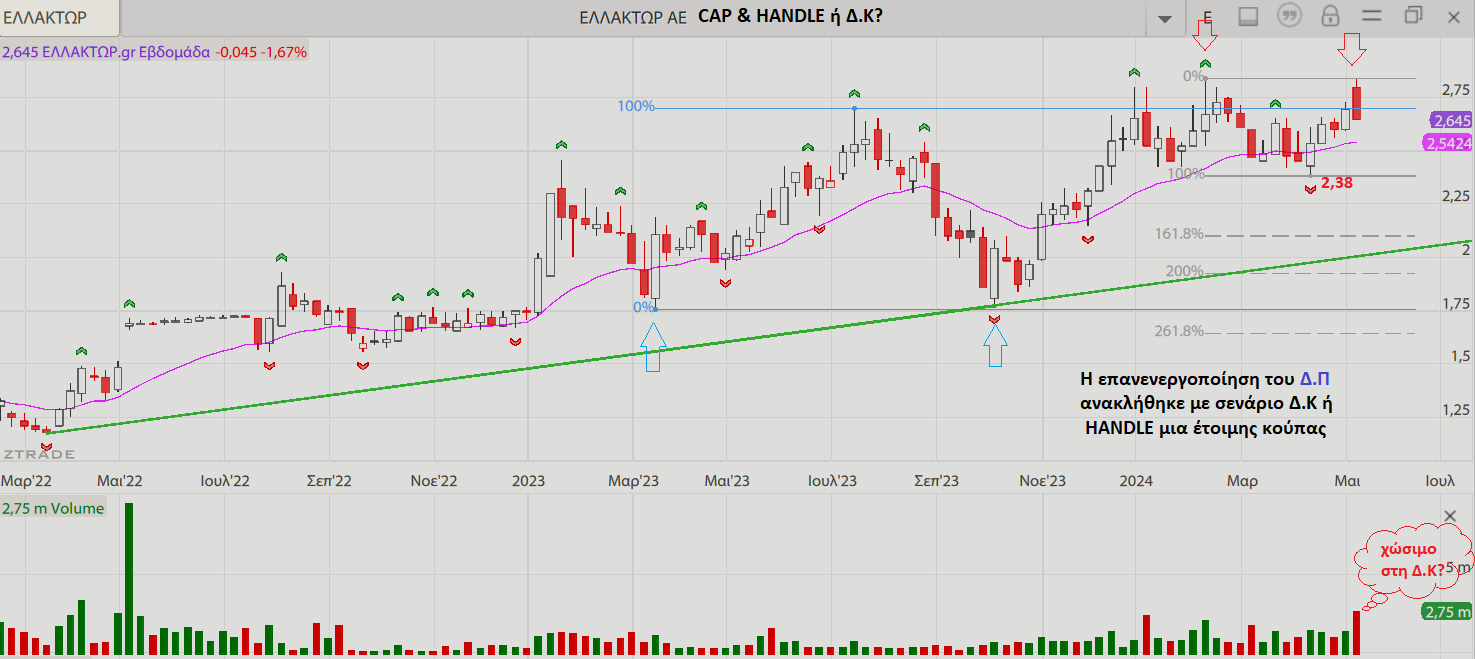This screenshot has width=1475, height=659.
Task: Click the Μαρ'22 date label
Action: tap(26, 481)
